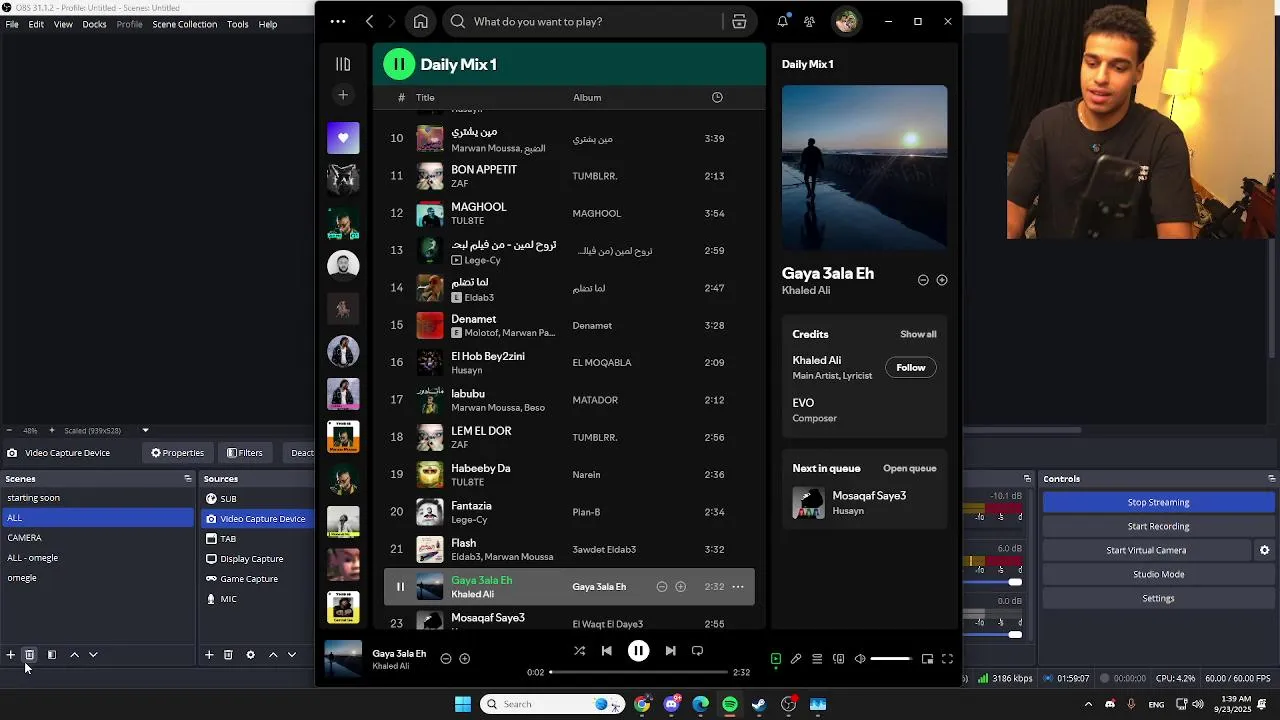Open Spotify miniplayer icon

[927, 659]
